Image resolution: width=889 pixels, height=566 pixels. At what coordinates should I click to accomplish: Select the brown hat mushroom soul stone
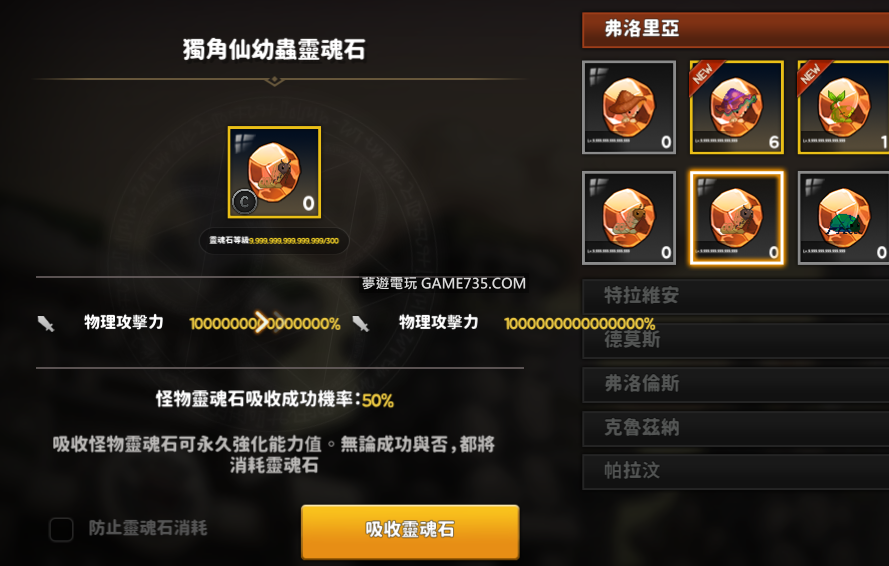click(629, 107)
